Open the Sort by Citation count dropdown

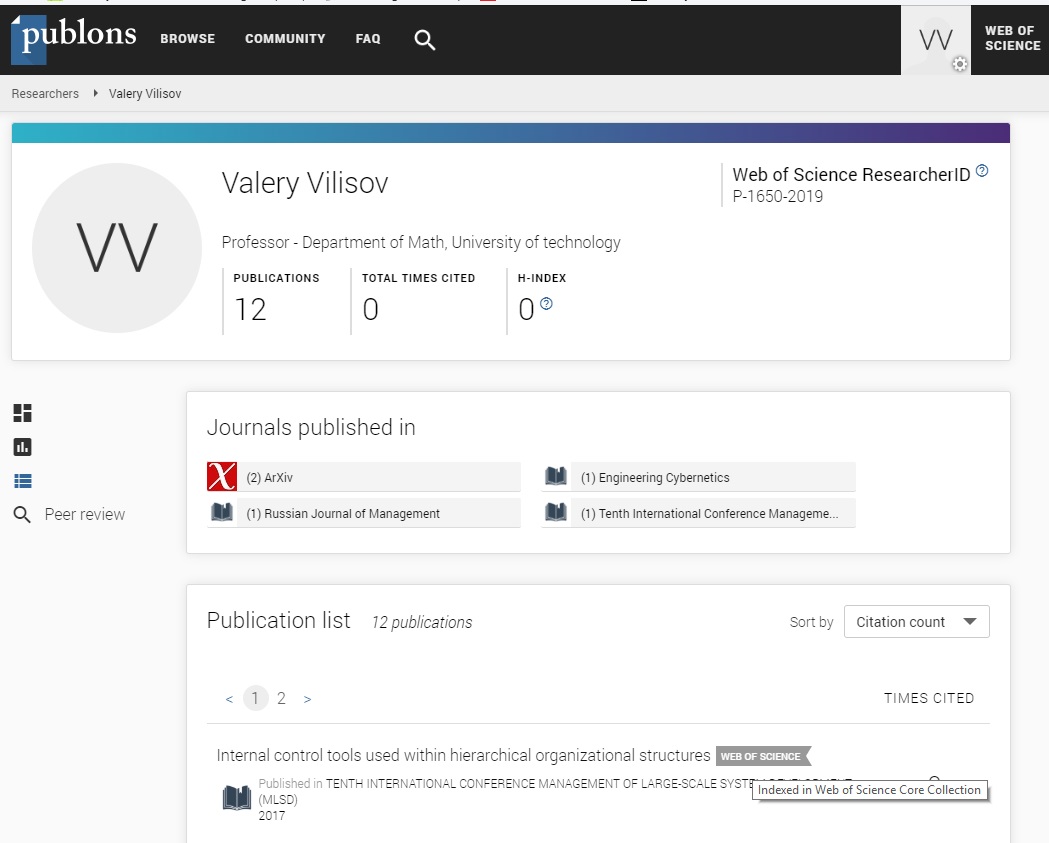pyautogui.click(x=917, y=622)
